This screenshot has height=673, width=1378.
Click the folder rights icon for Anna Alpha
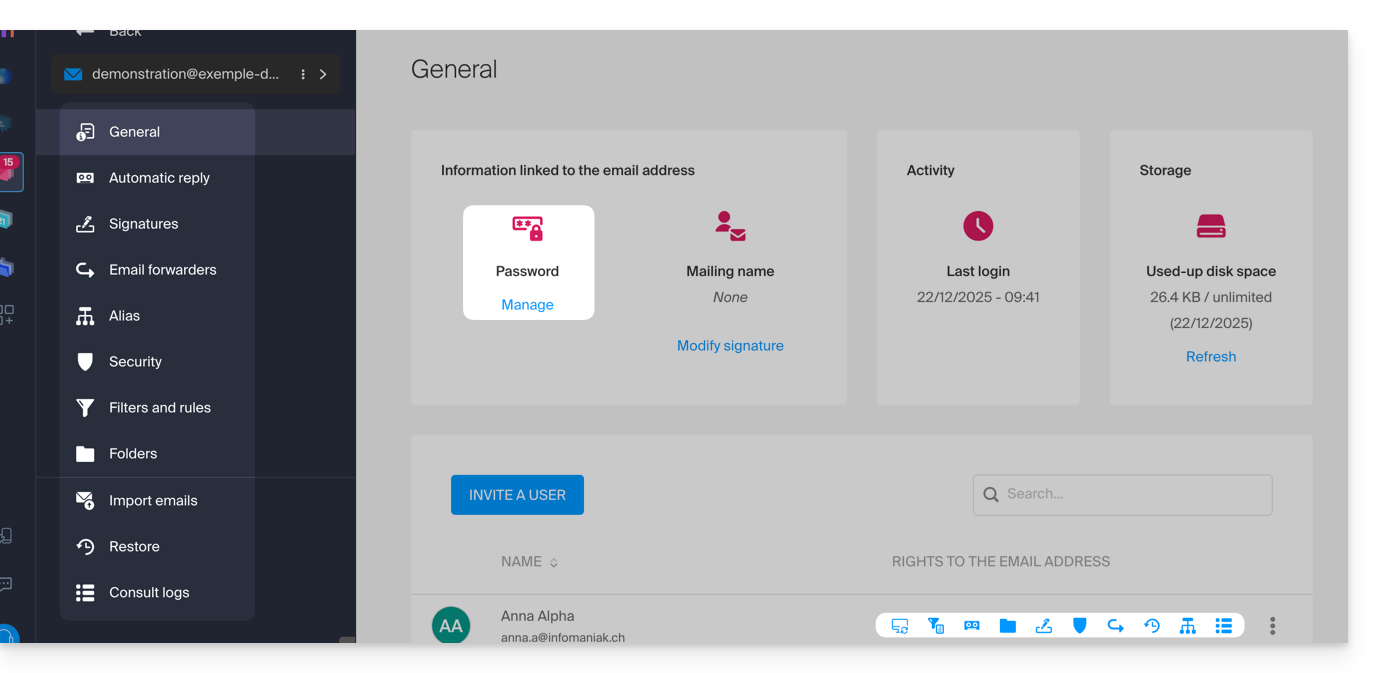[1008, 626]
